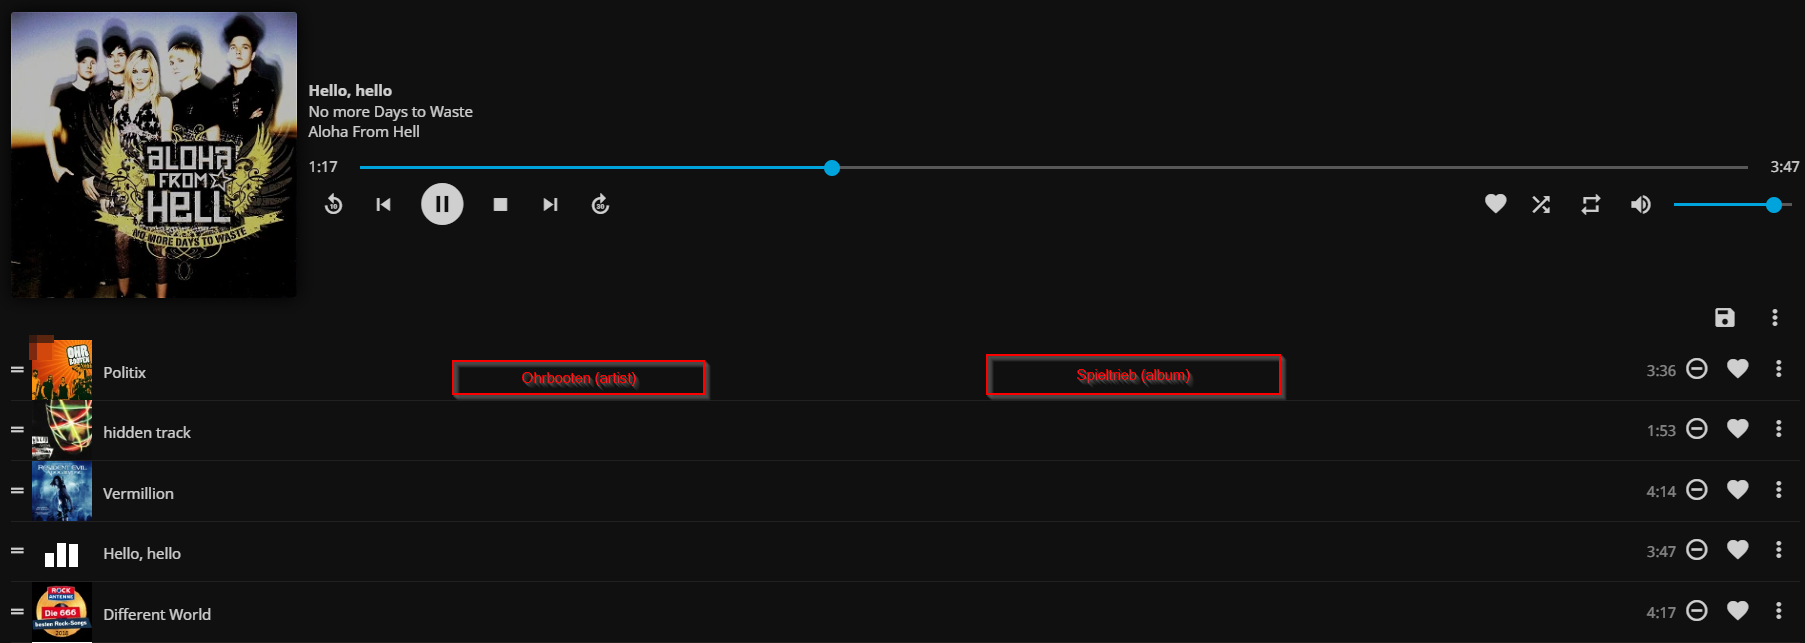Pause the current song playback
The height and width of the screenshot is (643, 1805).
(x=441, y=204)
